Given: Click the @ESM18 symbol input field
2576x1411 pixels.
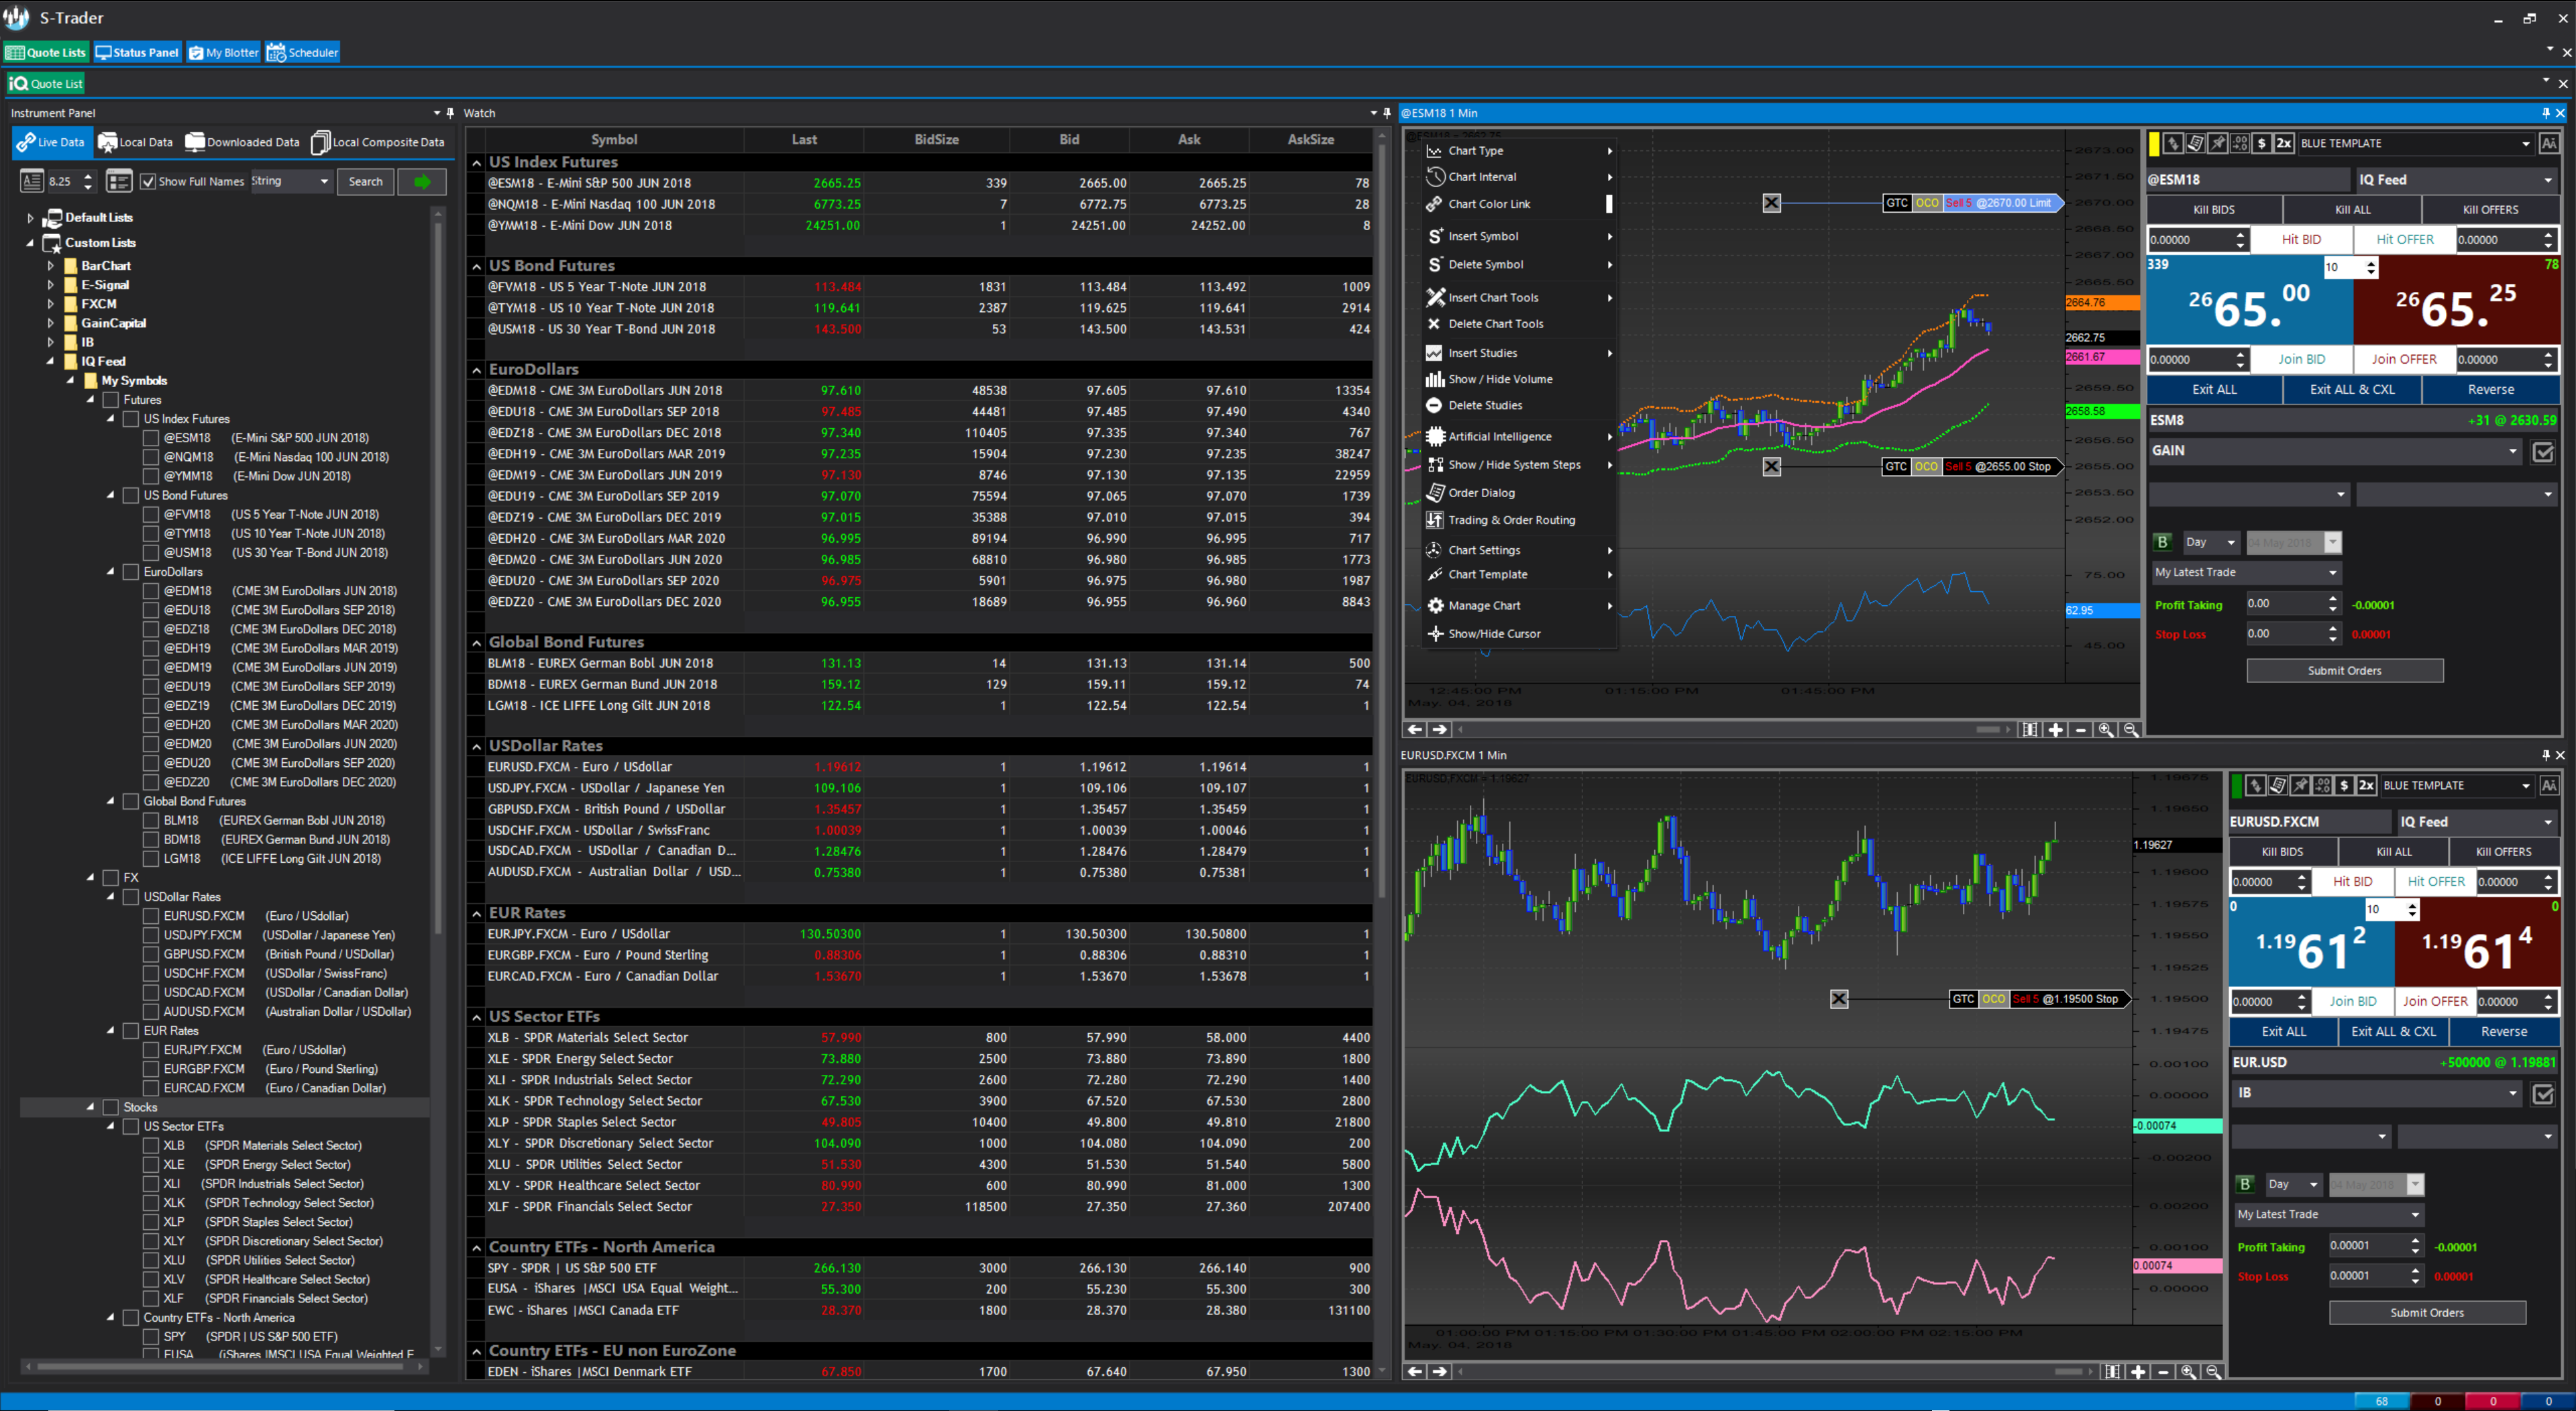Looking at the screenshot, I should pos(2247,180).
